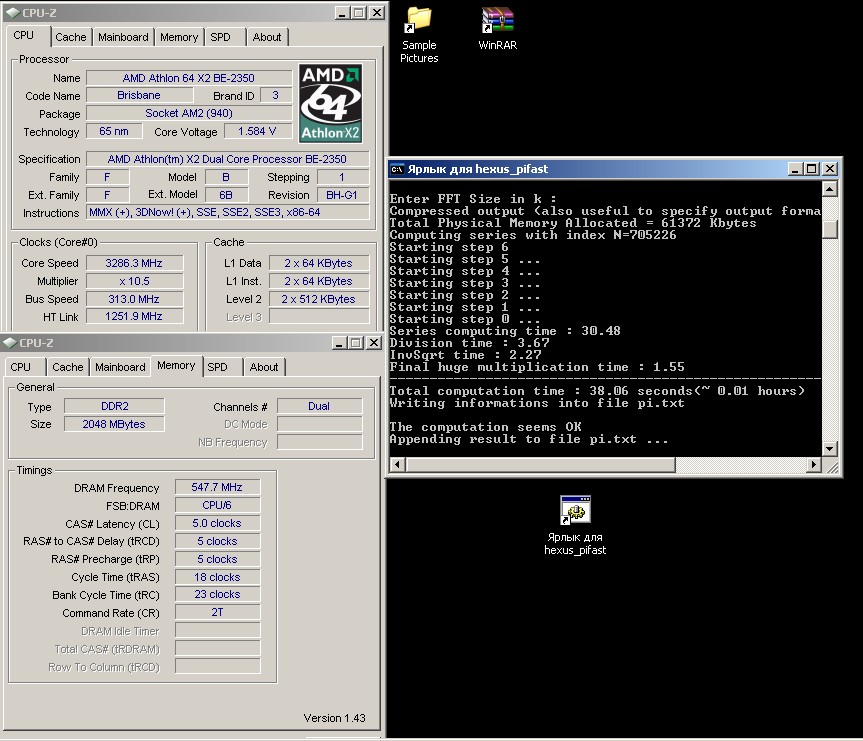Viewport: 863px width, 741px height.
Task: Open the Sample Pictures desktop folder icon
Action: point(418,19)
